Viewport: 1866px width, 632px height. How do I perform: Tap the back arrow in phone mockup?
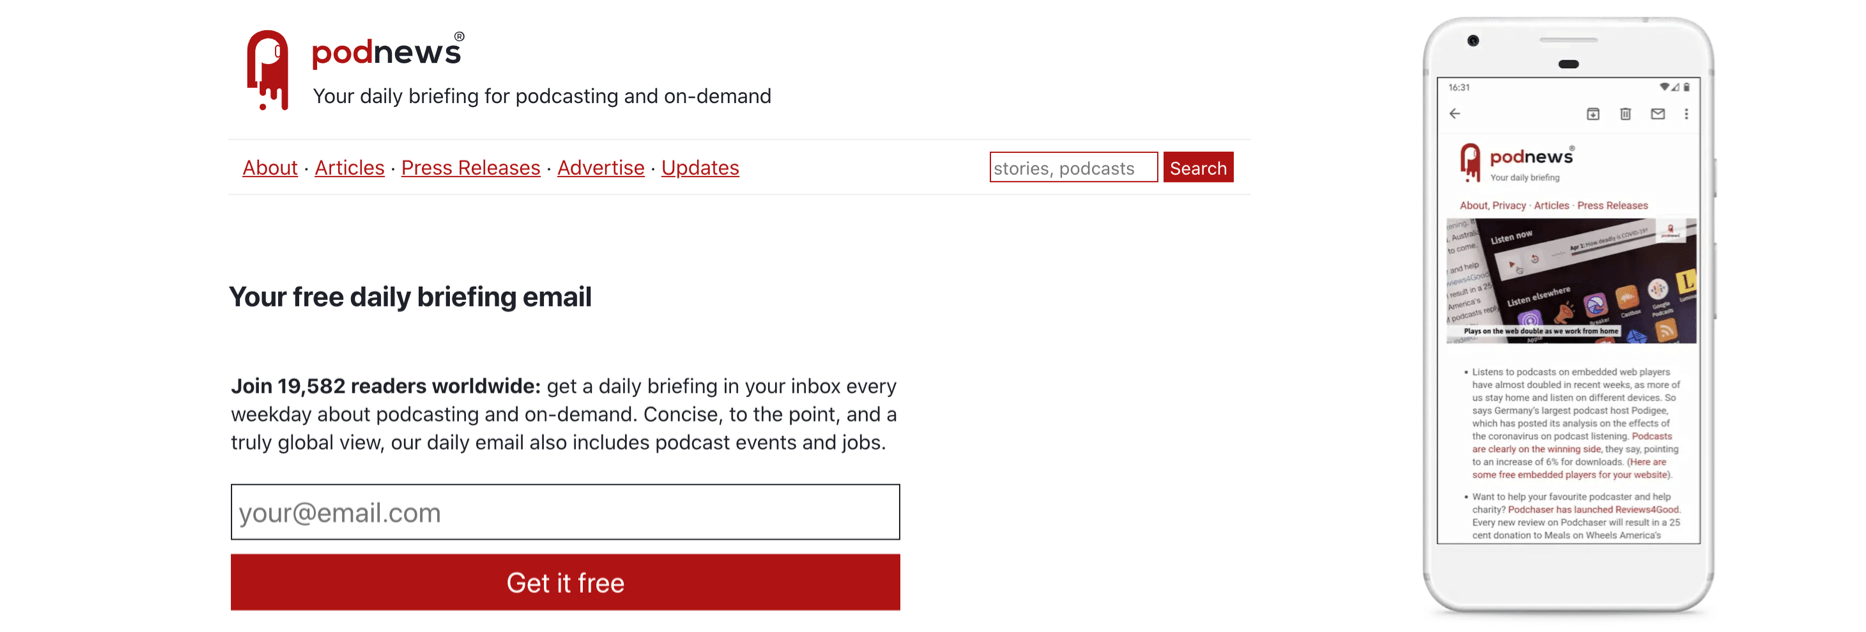pyautogui.click(x=1455, y=114)
